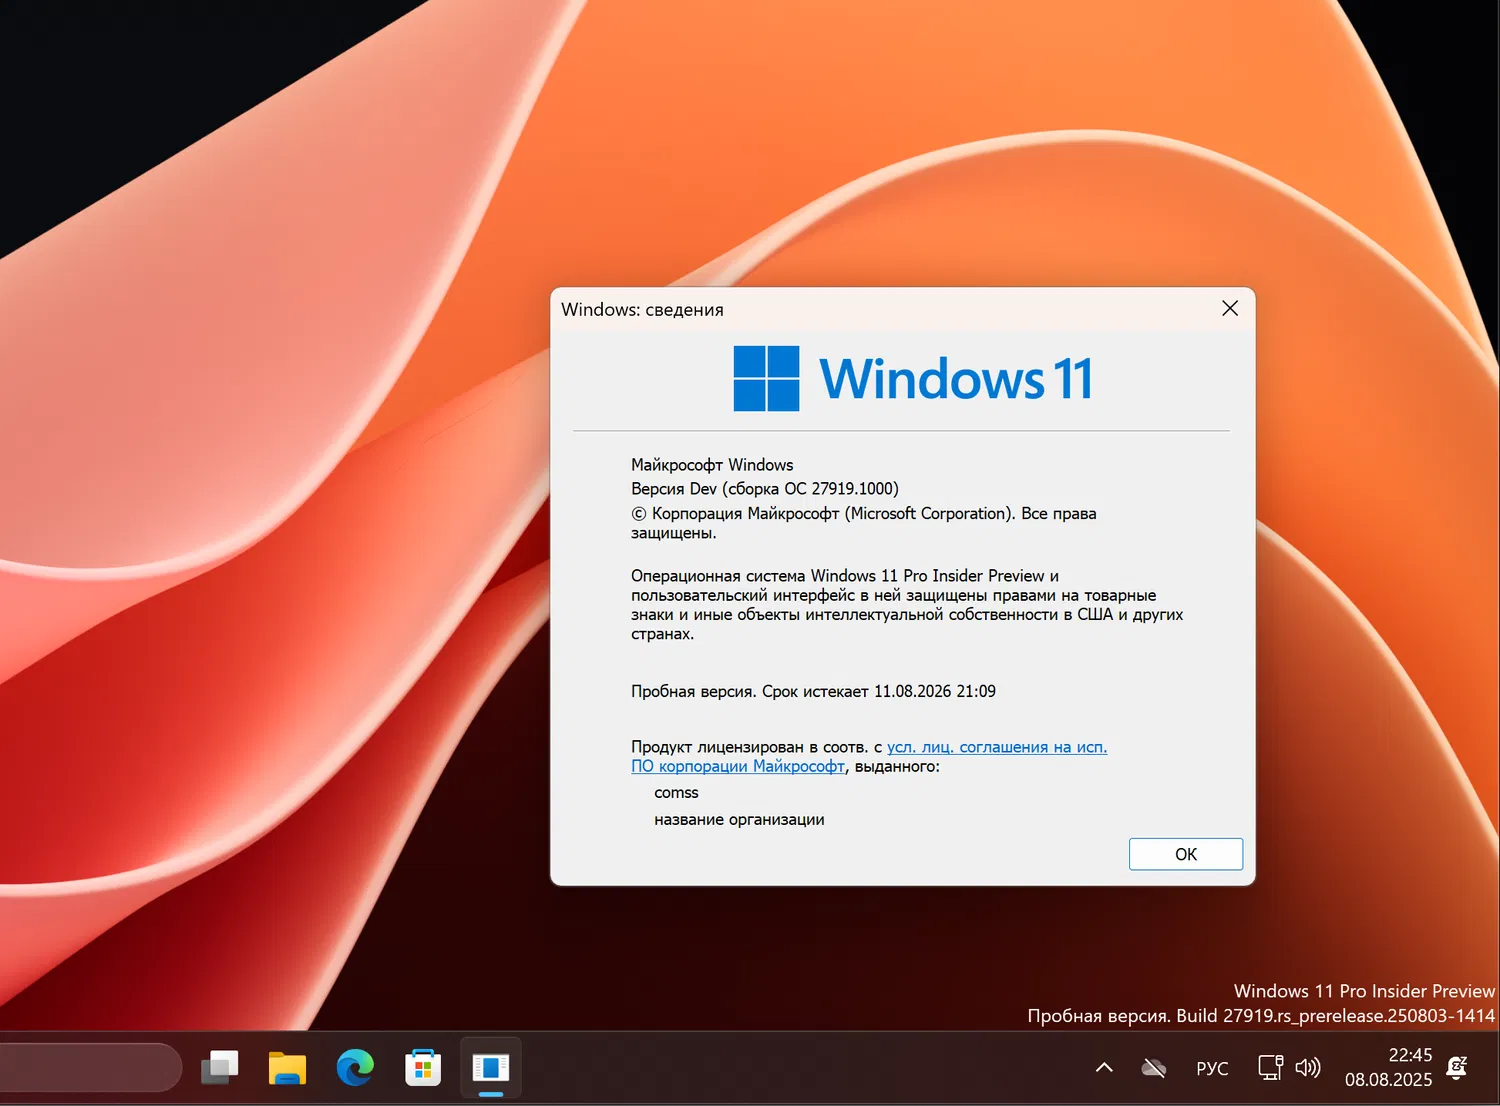Open the notifications bell with do-not-disturb
Viewport: 1500px width, 1106px height.
point(1456,1067)
